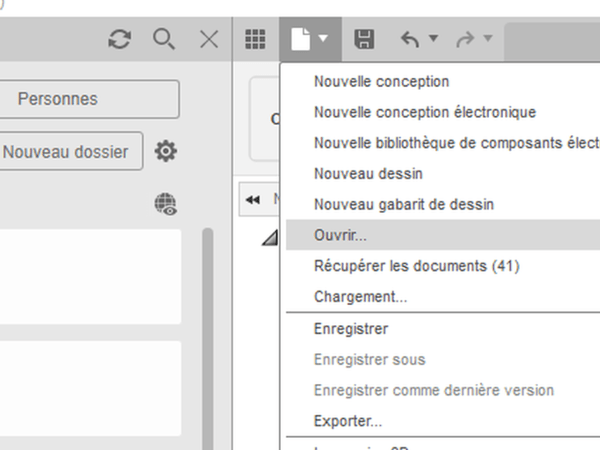The height and width of the screenshot is (450, 600).
Task: Choose Ouvrir... in the file menu
Action: (x=340, y=236)
